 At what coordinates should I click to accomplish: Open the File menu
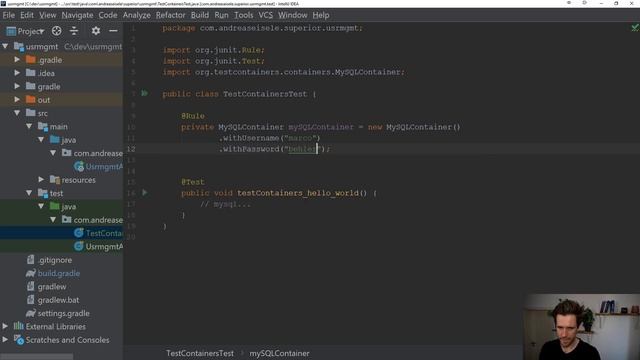point(9,15)
